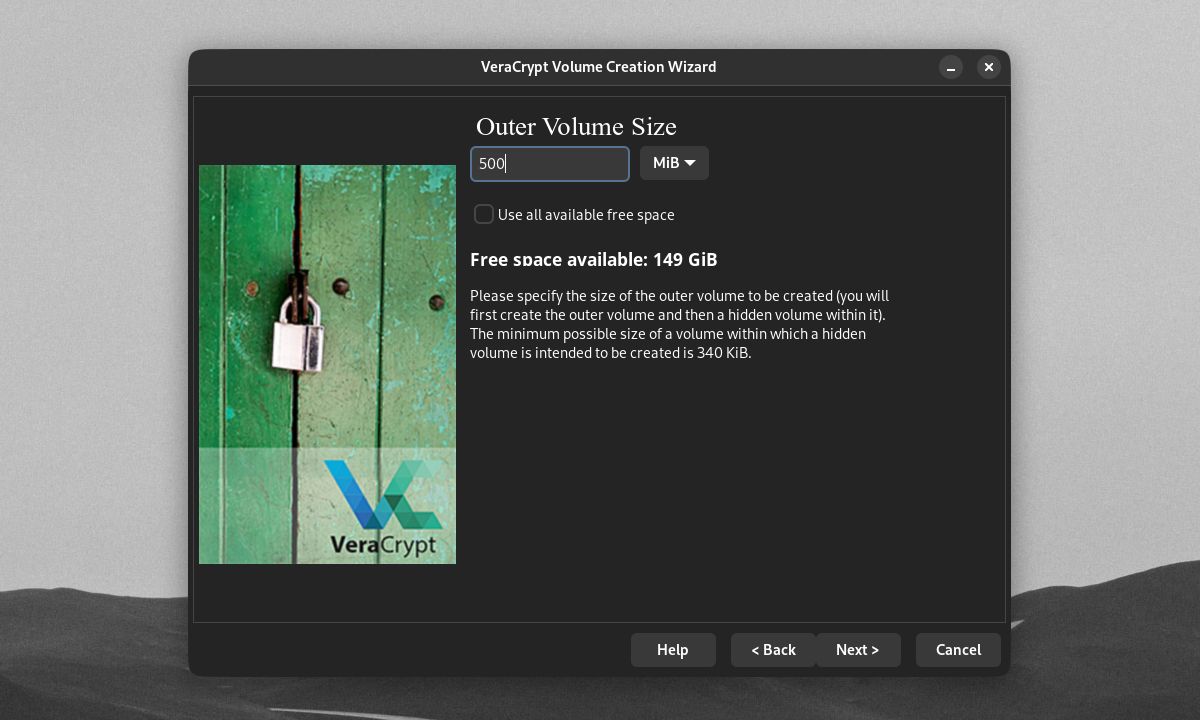
Task: Click the blue-green VC emblem logo
Action: click(x=383, y=494)
